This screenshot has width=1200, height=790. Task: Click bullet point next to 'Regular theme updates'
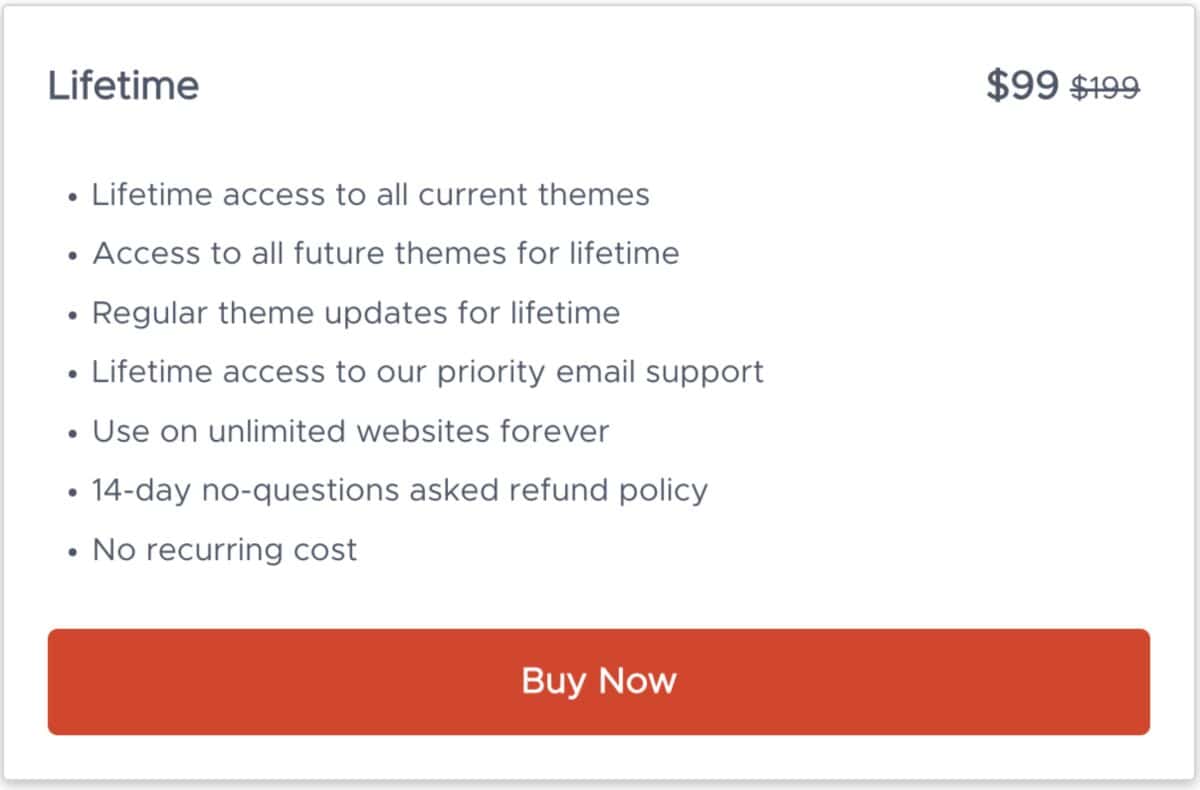point(73,316)
